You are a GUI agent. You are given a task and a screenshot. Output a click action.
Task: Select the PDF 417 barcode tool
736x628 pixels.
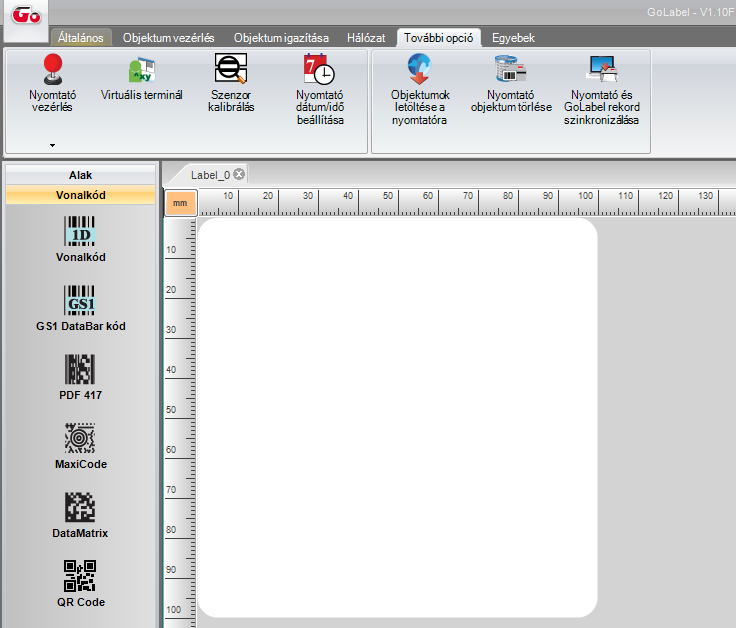pyautogui.click(x=80, y=377)
